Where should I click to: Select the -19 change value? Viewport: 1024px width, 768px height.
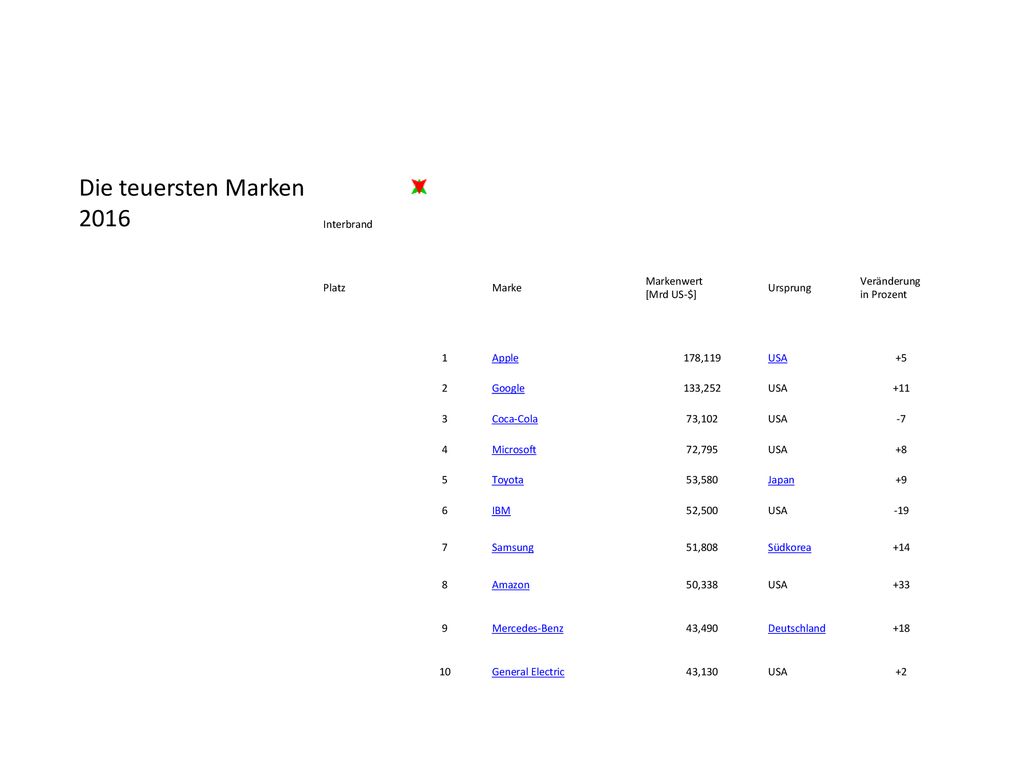click(x=901, y=510)
